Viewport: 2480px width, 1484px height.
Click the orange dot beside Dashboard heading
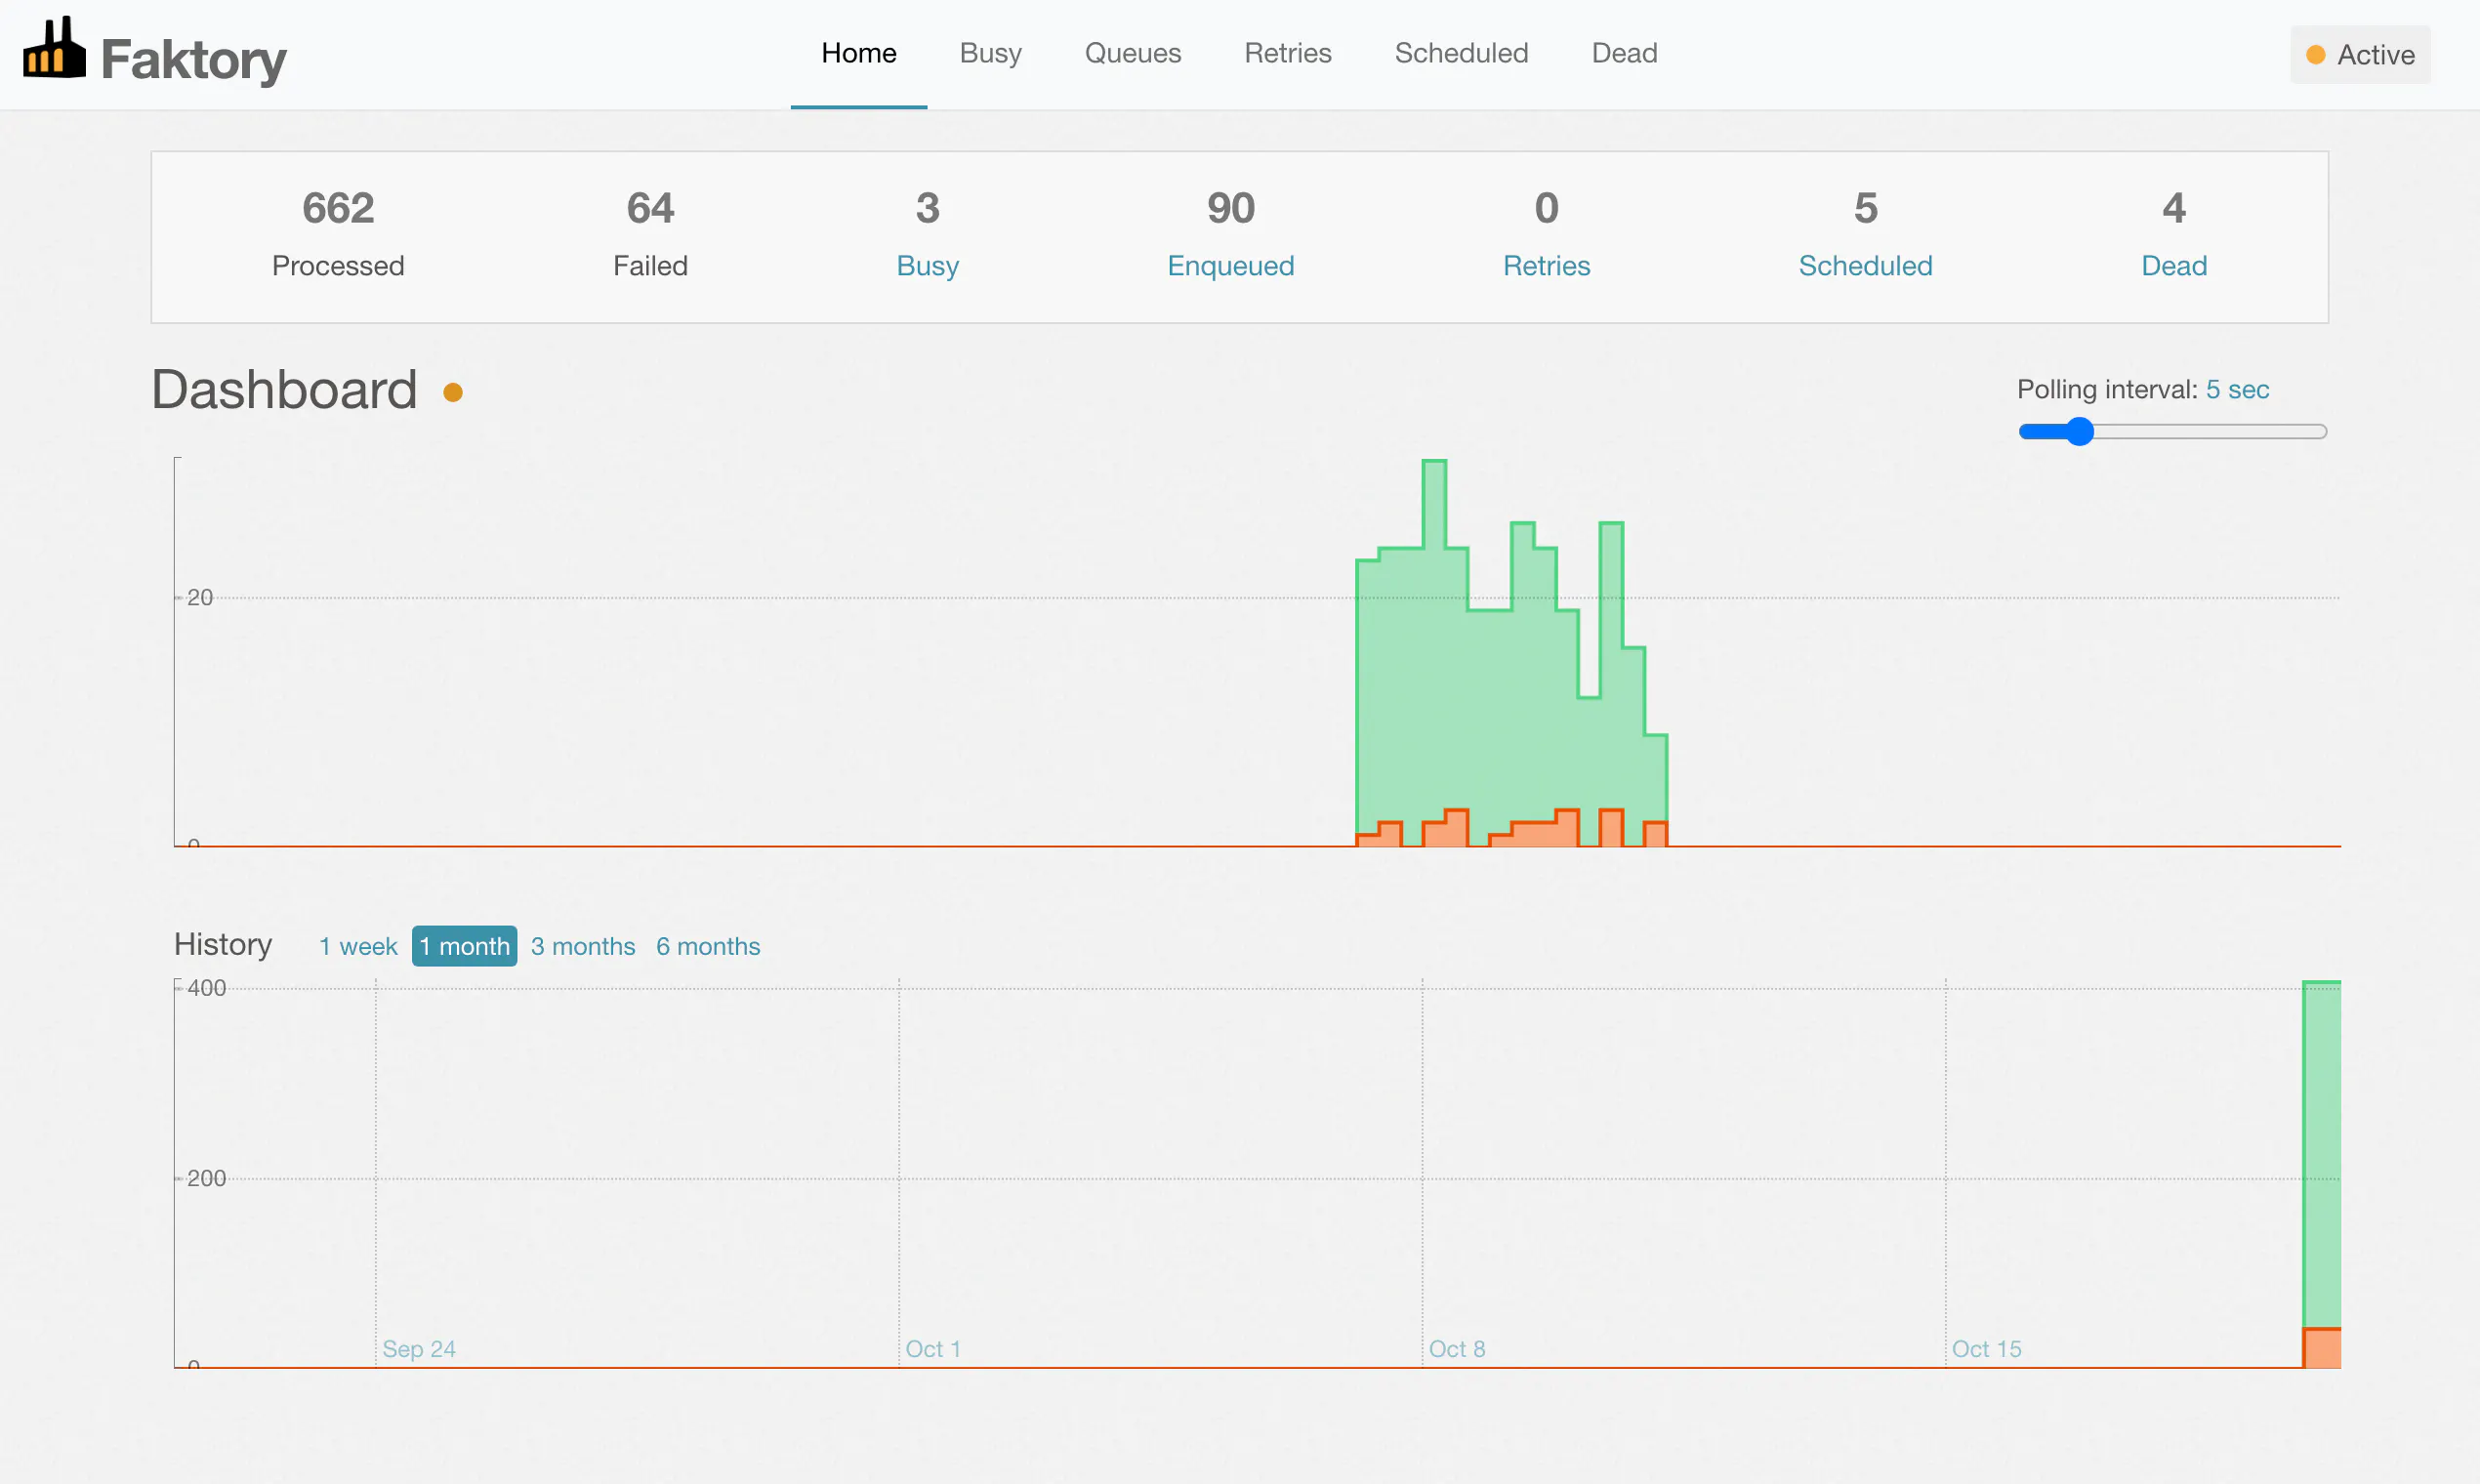(x=453, y=393)
